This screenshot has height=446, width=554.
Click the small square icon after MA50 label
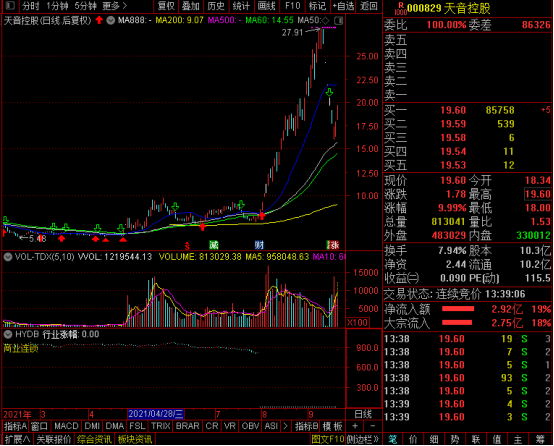(x=338, y=20)
